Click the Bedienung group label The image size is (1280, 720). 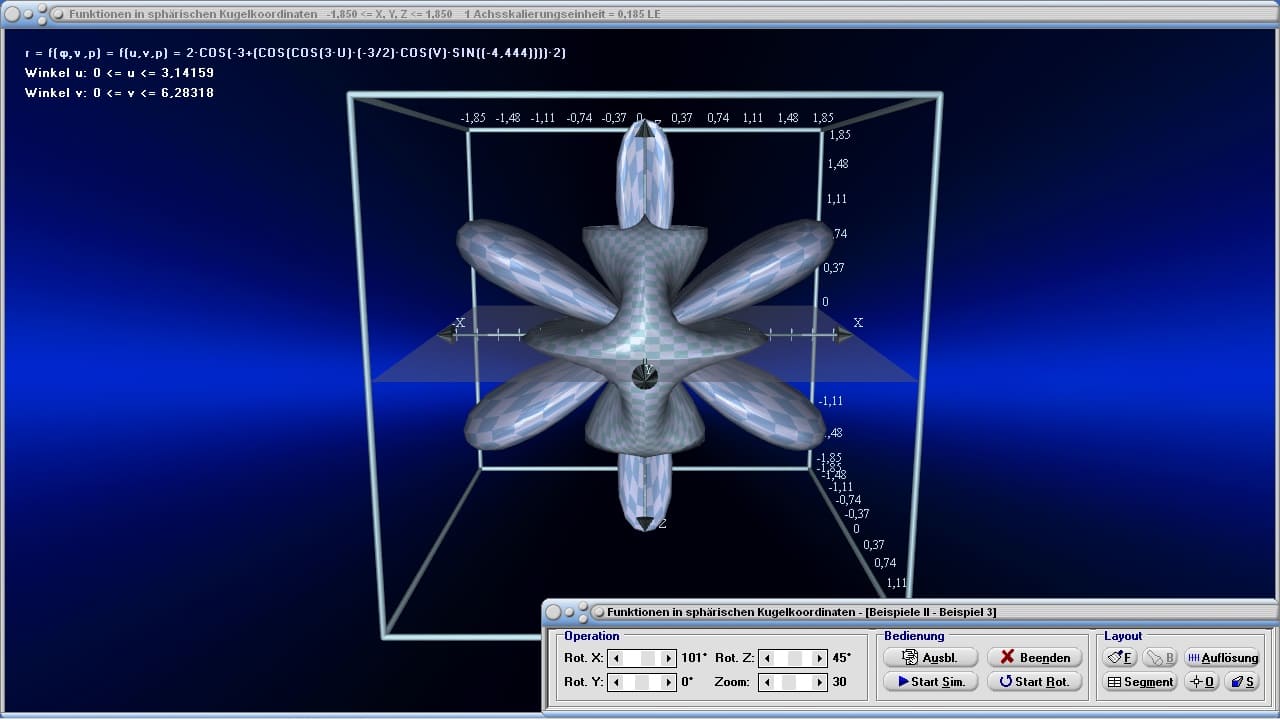914,636
